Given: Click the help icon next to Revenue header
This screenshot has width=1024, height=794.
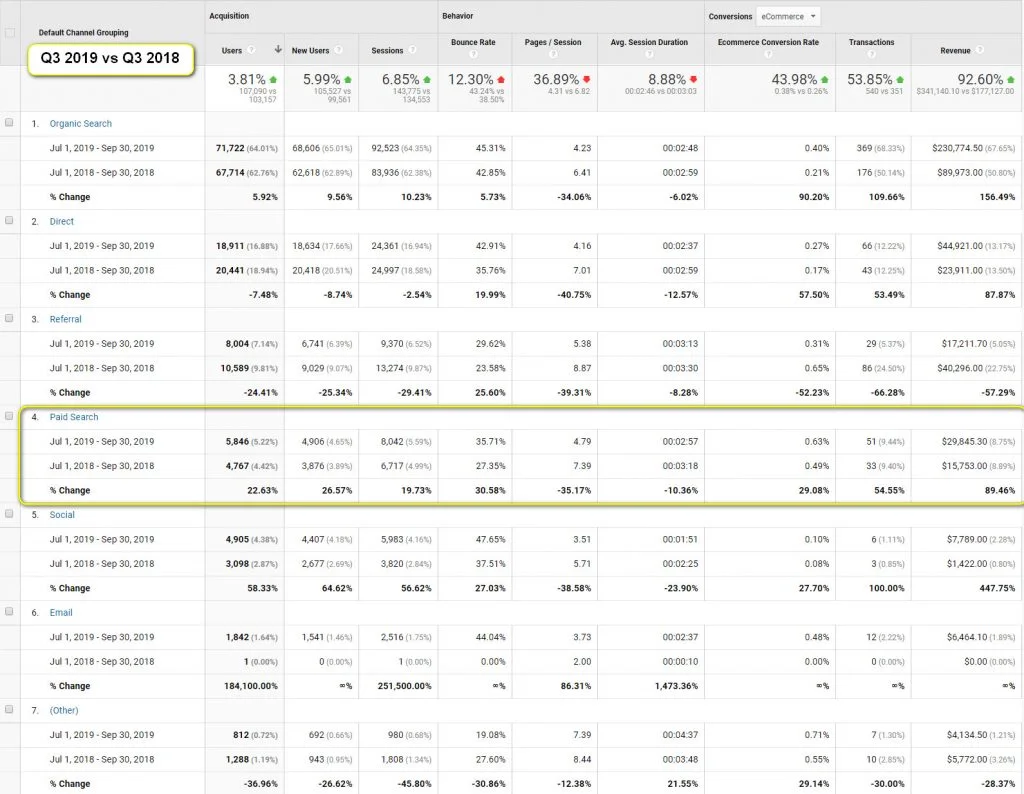Looking at the screenshot, I should pyautogui.click(x=980, y=50).
